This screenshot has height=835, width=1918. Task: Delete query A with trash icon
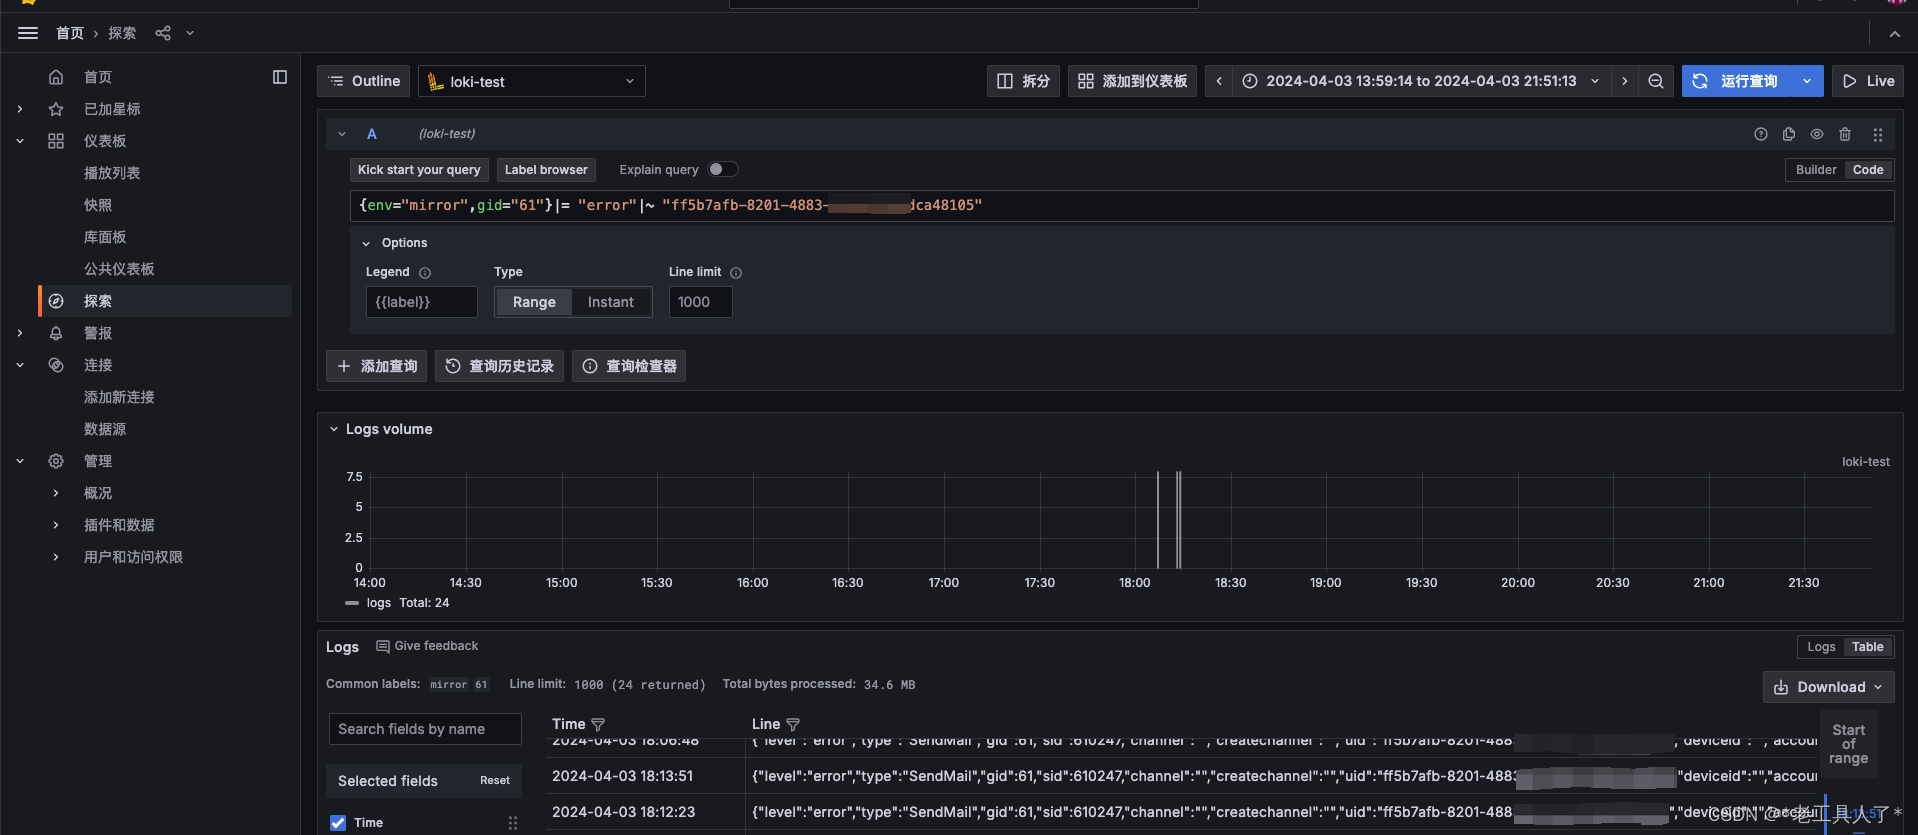(1845, 134)
